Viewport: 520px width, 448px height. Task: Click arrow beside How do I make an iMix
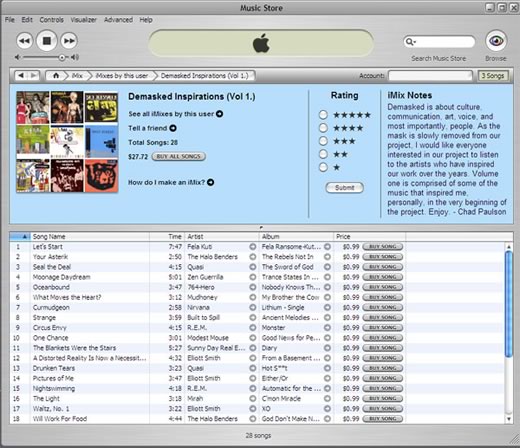click(211, 182)
